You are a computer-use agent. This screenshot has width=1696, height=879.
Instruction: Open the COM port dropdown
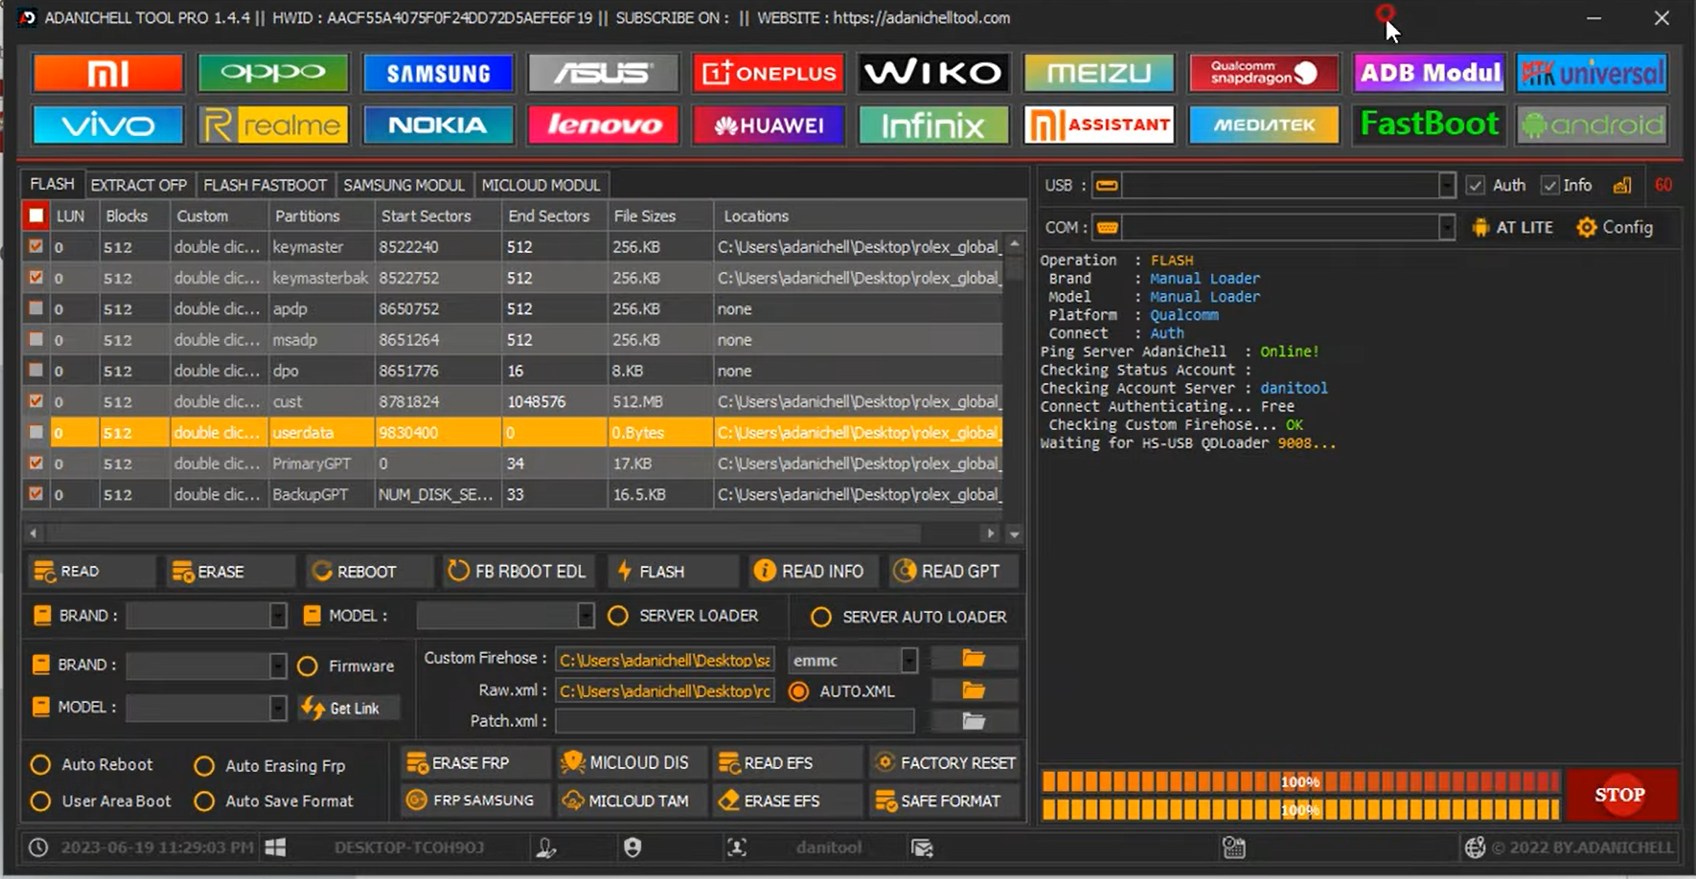click(x=1446, y=227)
